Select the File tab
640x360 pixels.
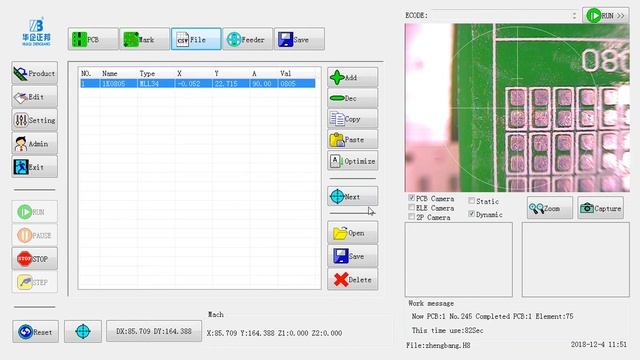tap(196, 39)
